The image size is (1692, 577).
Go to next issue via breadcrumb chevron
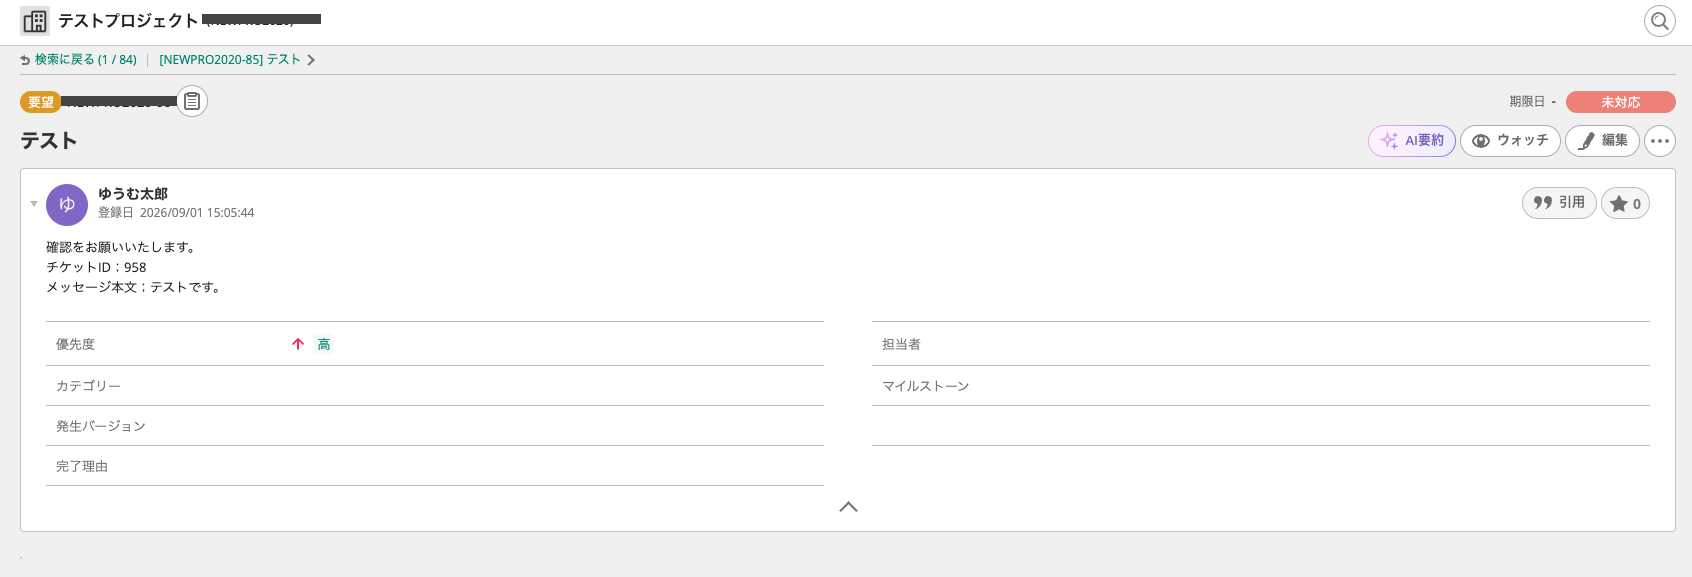[311, 60]
